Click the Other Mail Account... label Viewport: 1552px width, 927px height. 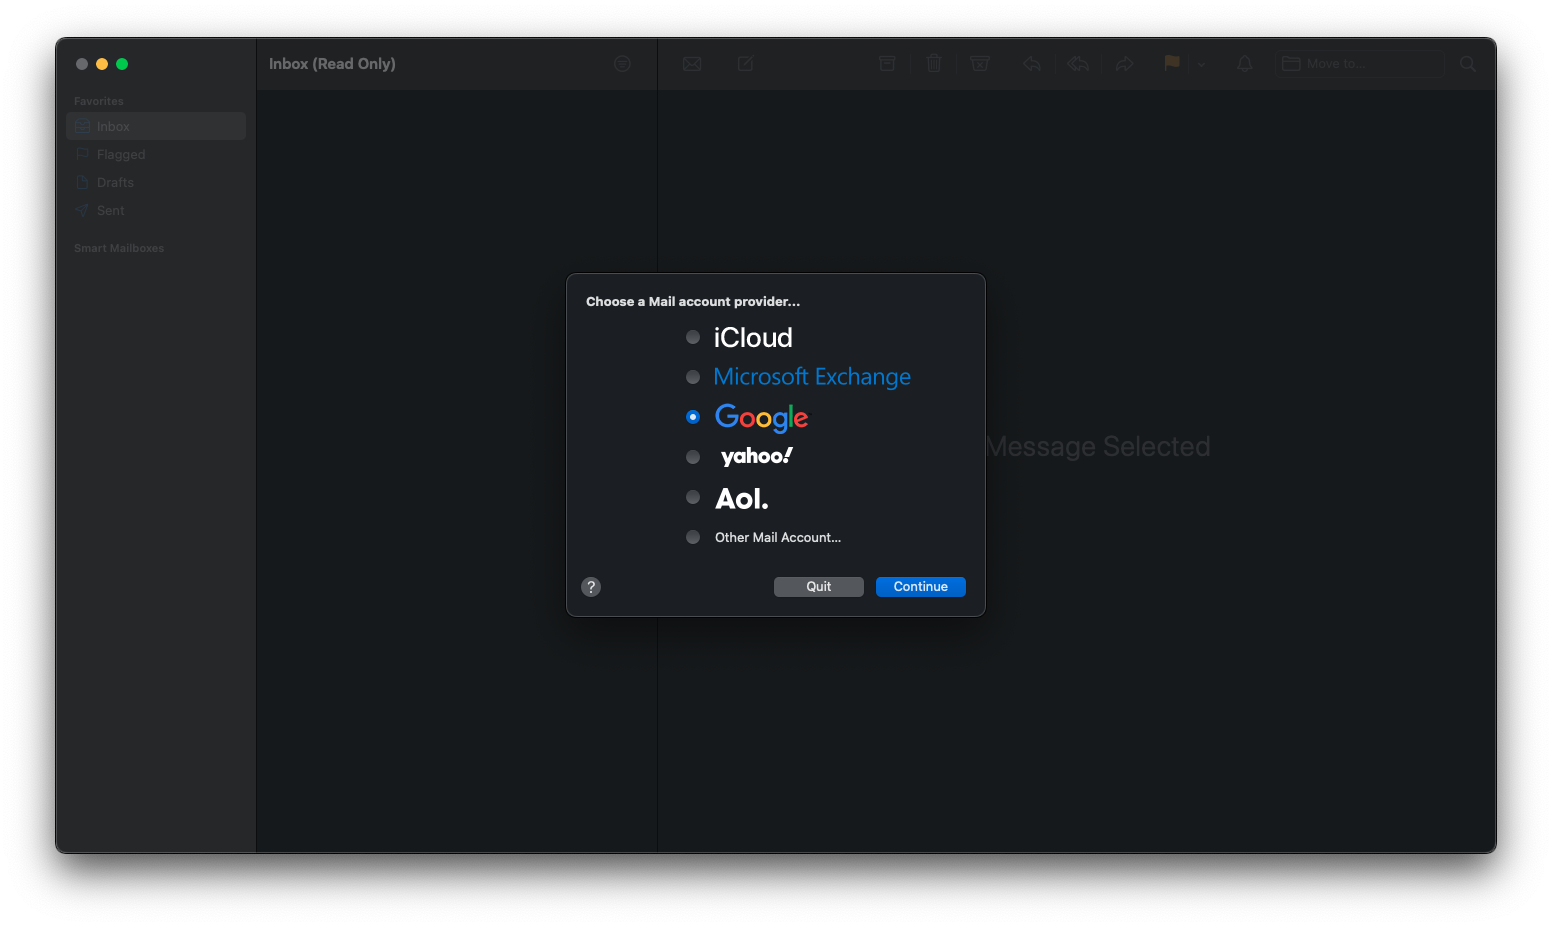[x=778, y=537]
